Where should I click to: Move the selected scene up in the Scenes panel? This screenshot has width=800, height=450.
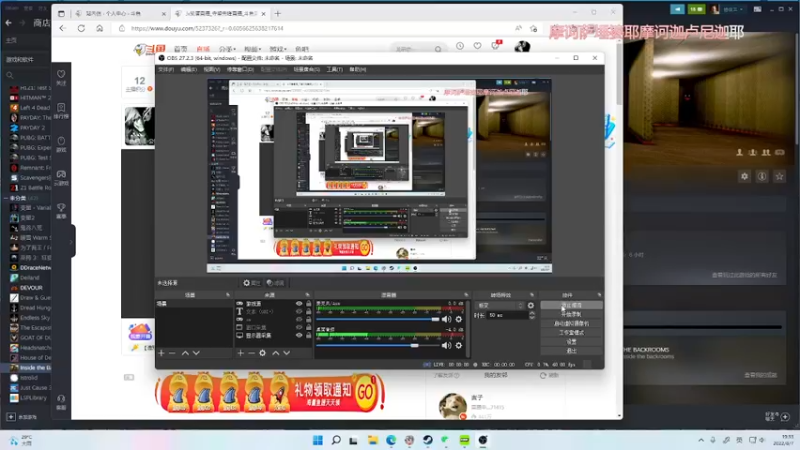point(185,353)
